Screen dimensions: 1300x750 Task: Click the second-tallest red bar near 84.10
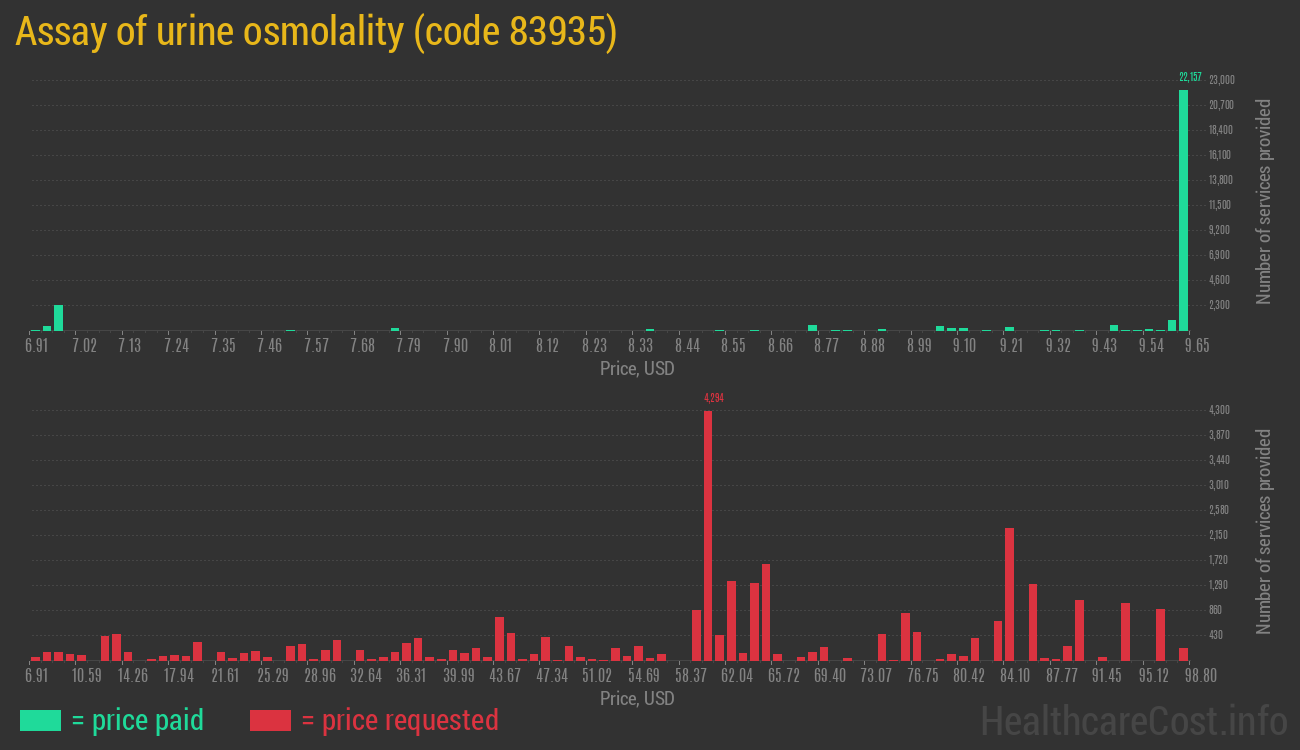tap(1009, 594)
